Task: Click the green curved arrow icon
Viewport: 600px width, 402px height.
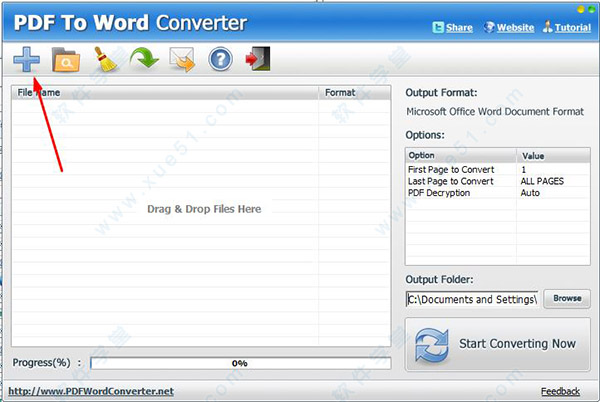Action: tap(145, 60)
